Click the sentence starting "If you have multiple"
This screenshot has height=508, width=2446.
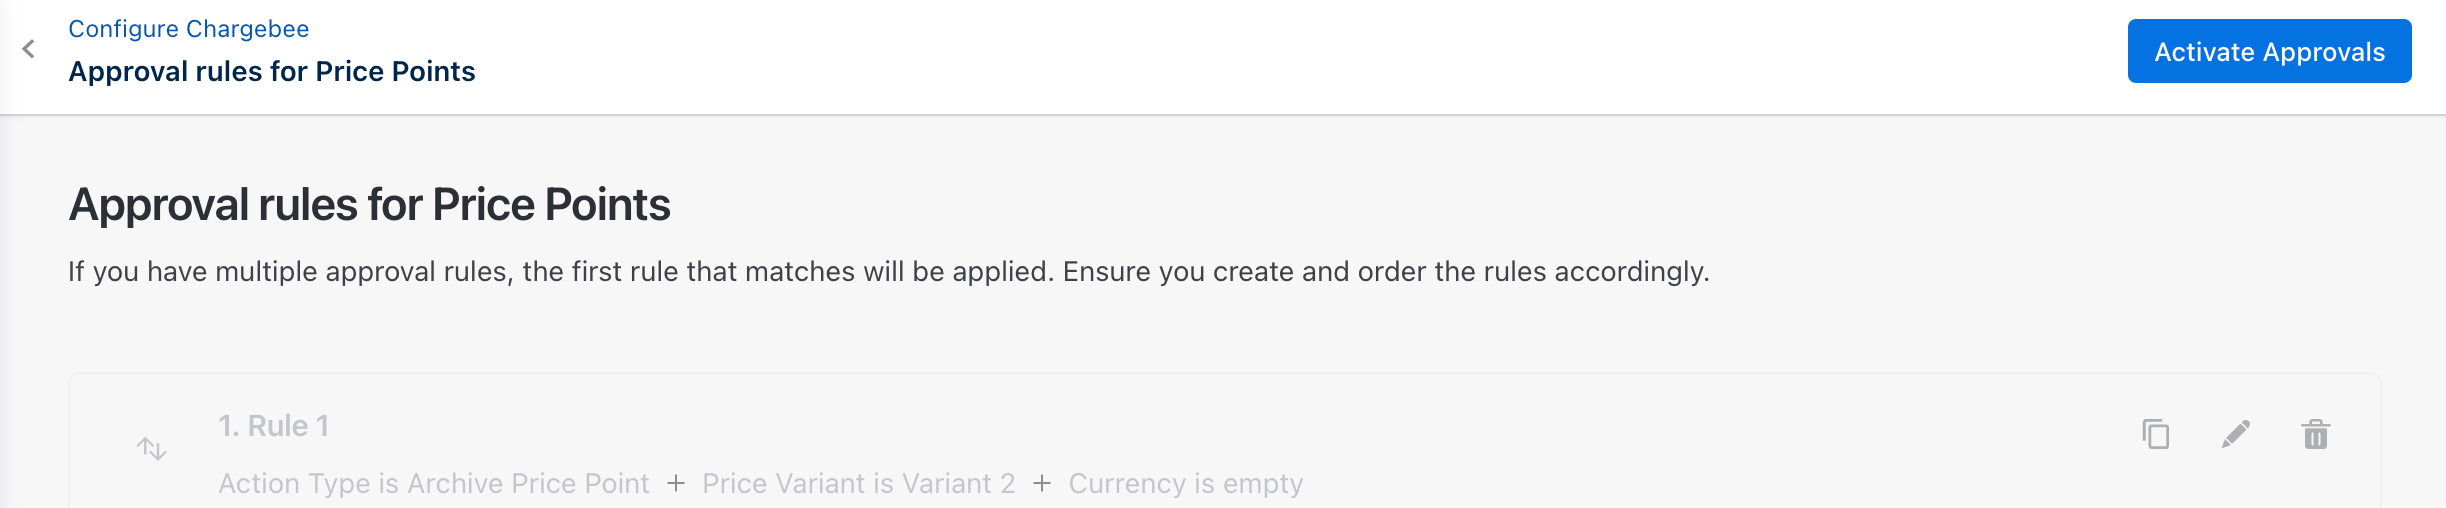click(x=560, y=272)
